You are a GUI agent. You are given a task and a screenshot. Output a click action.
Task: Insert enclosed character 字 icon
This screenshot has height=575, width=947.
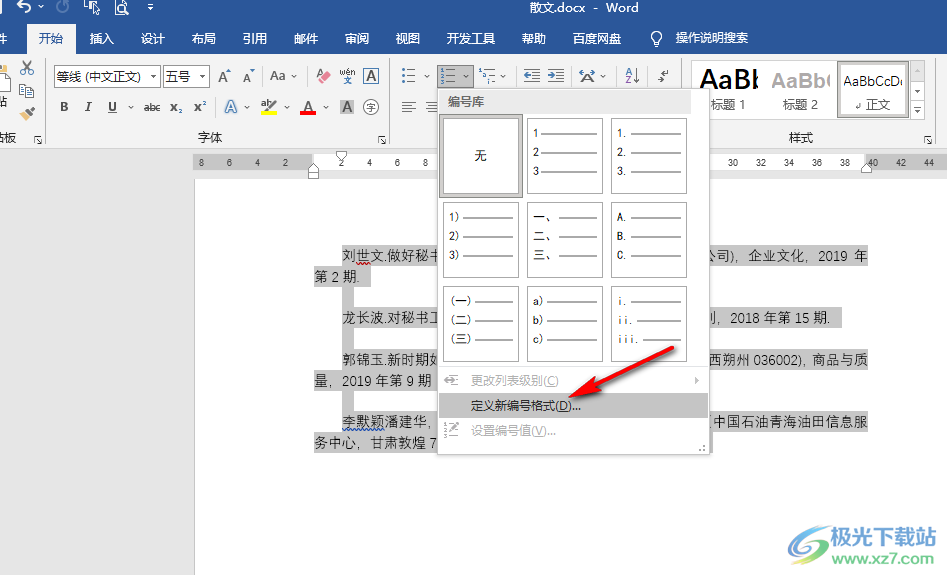pos(371,108)
